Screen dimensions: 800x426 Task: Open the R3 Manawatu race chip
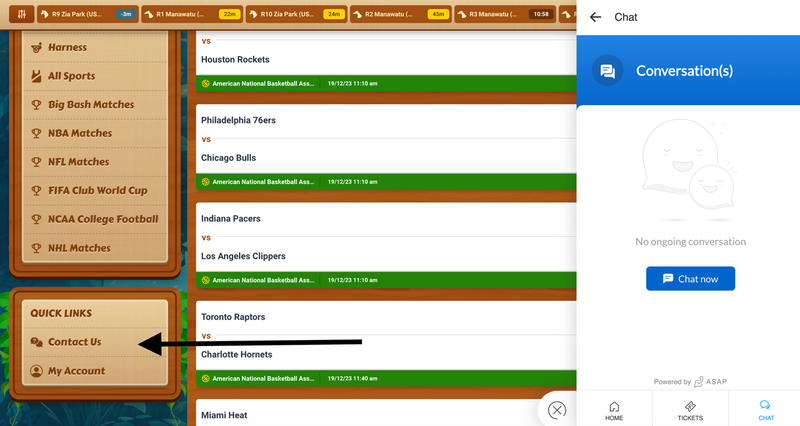pyautogui.click(x=505, y=14)
